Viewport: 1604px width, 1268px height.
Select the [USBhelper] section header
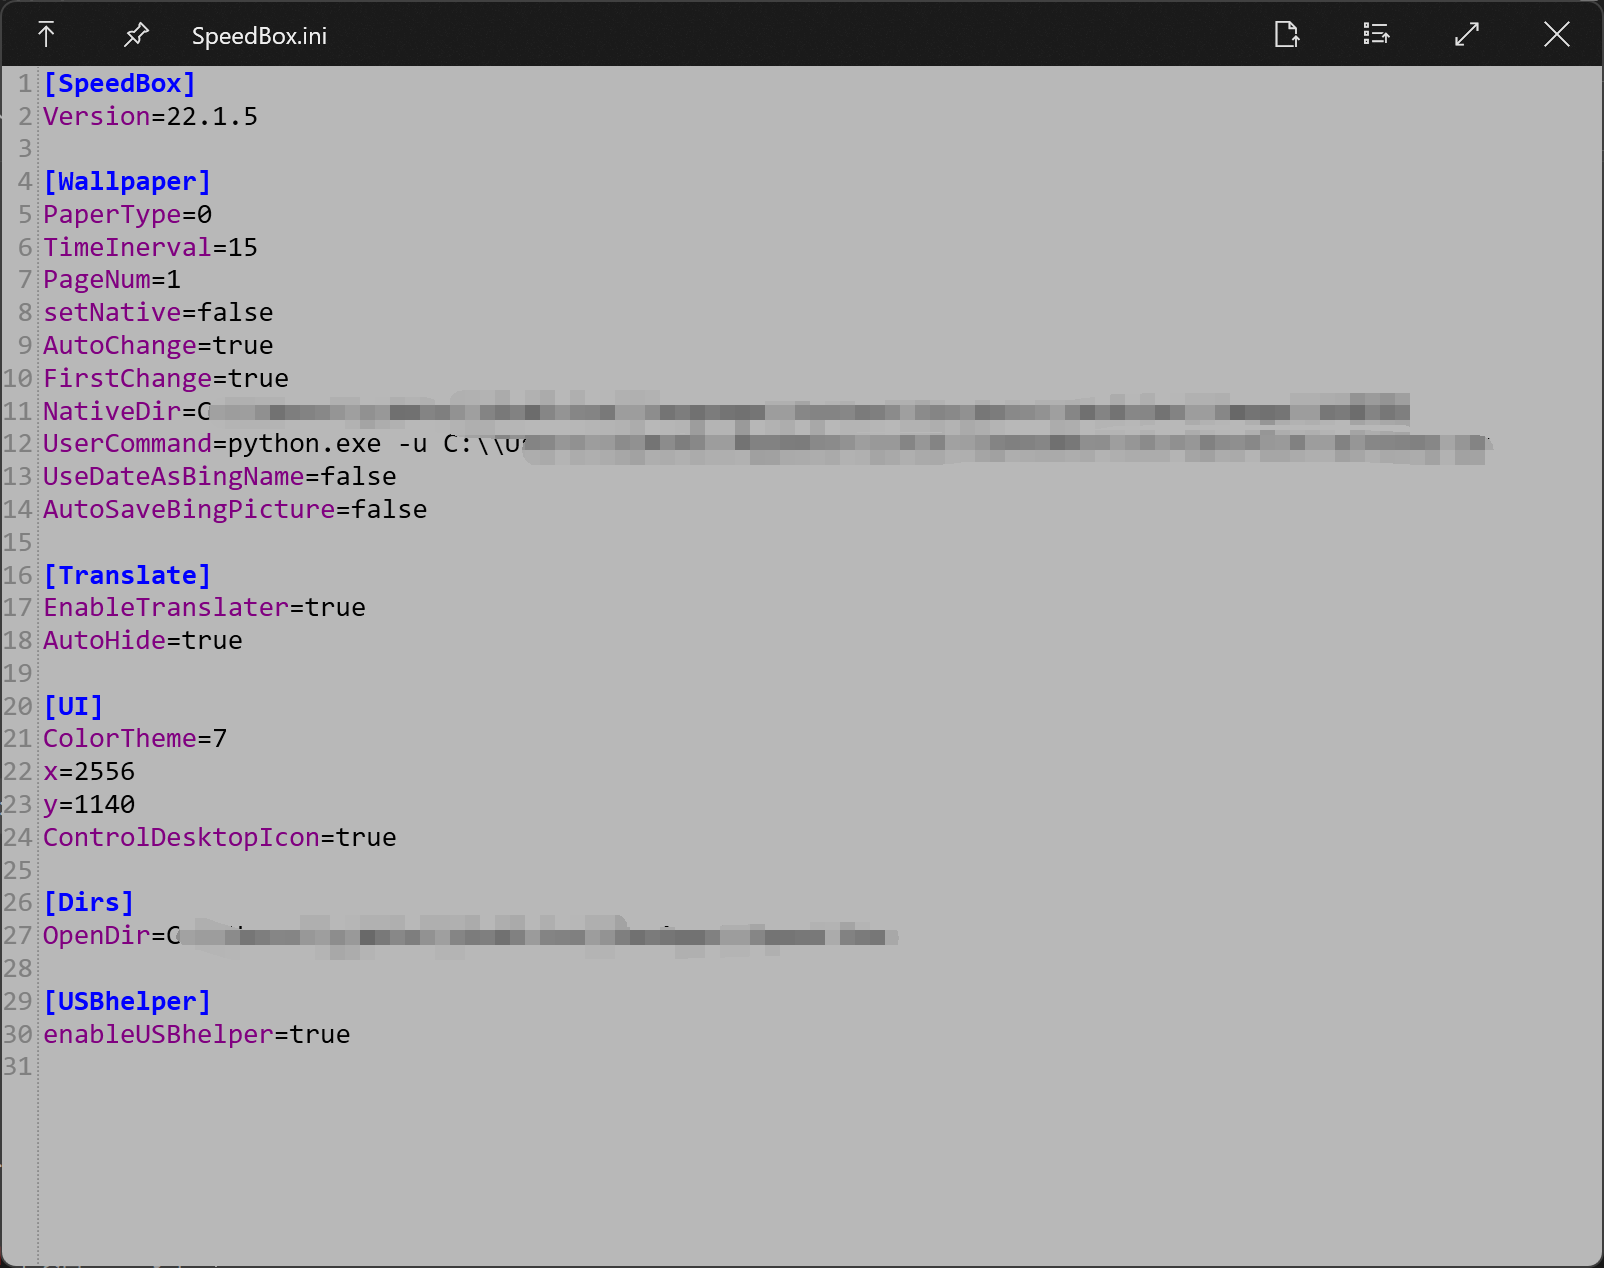pyautogui.click(x=127, y=1002)
